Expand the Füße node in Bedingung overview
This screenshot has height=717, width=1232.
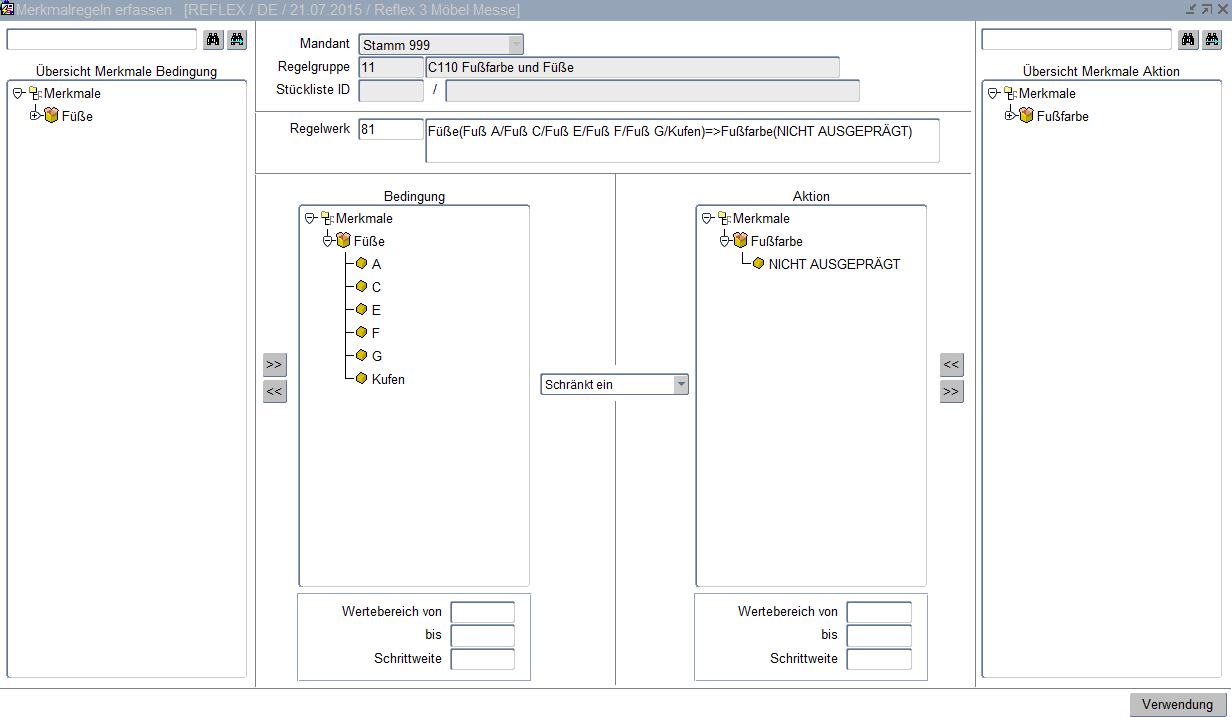(35, 116)
